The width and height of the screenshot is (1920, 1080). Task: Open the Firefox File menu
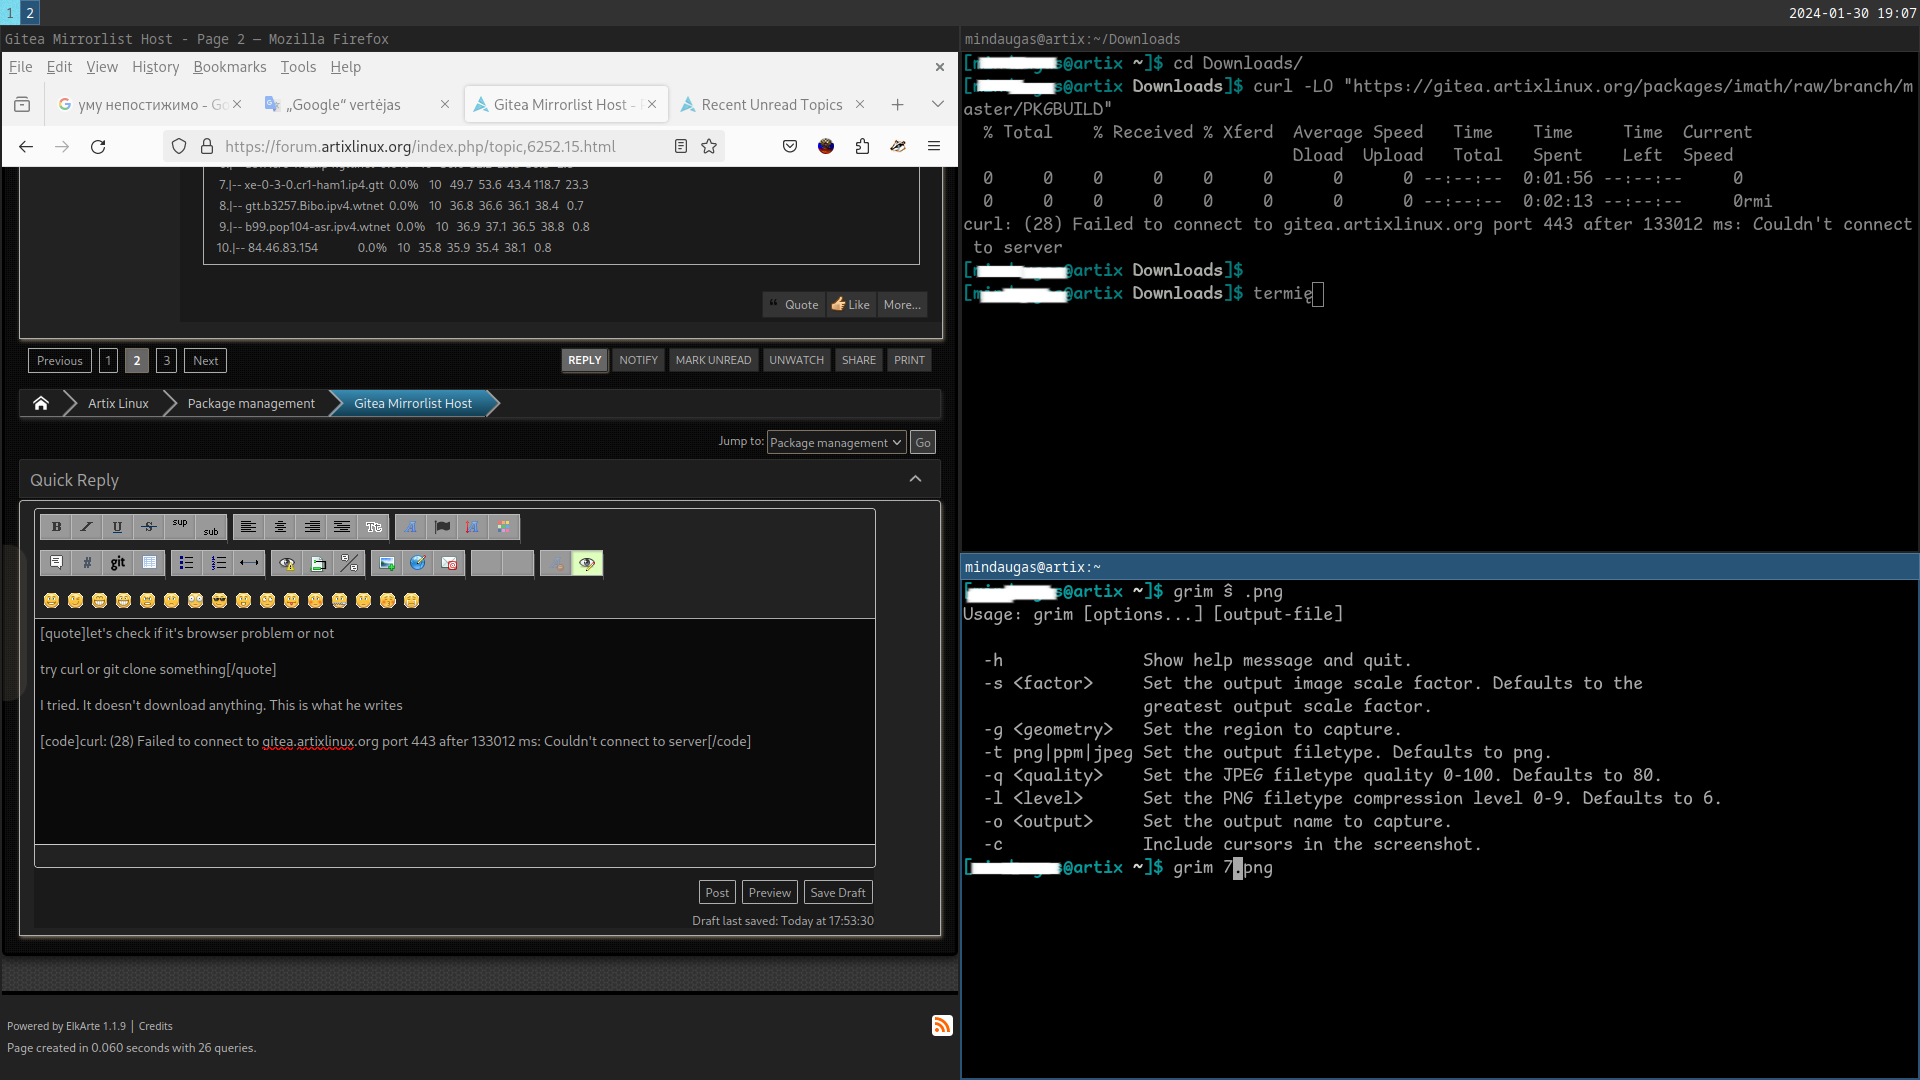pos(20,67)
